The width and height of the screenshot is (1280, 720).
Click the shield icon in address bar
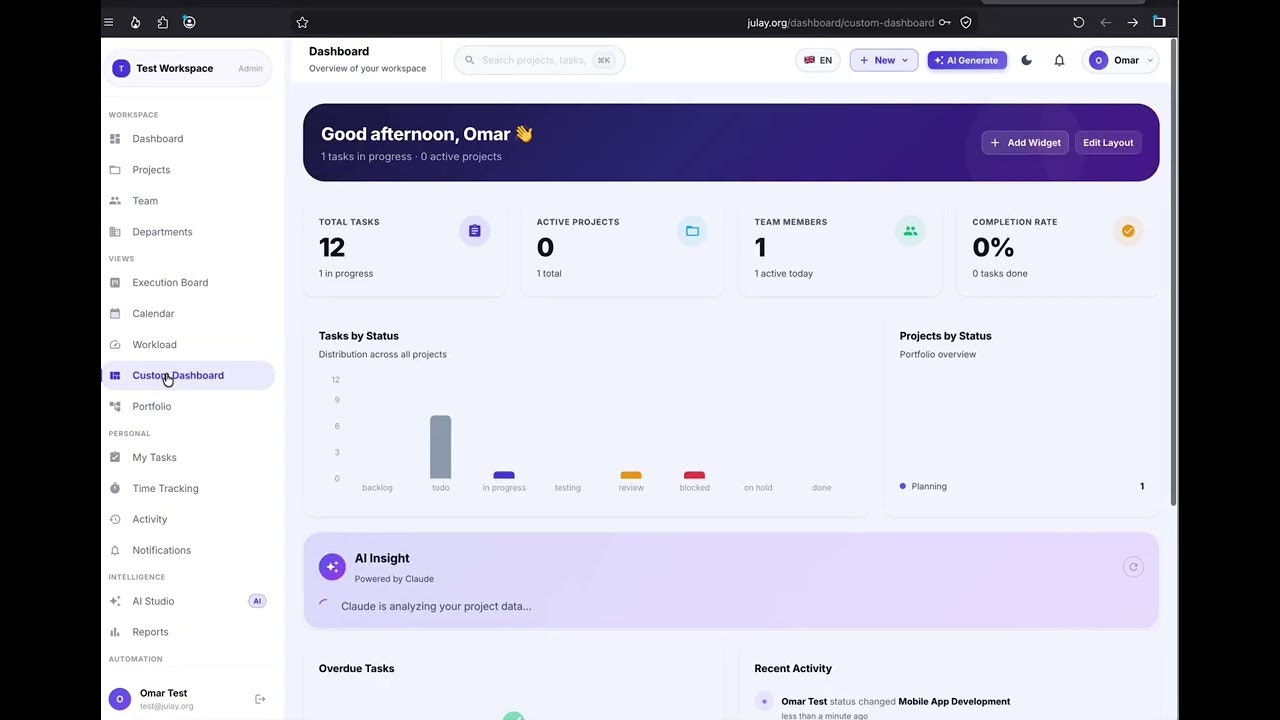pos(966,22)
